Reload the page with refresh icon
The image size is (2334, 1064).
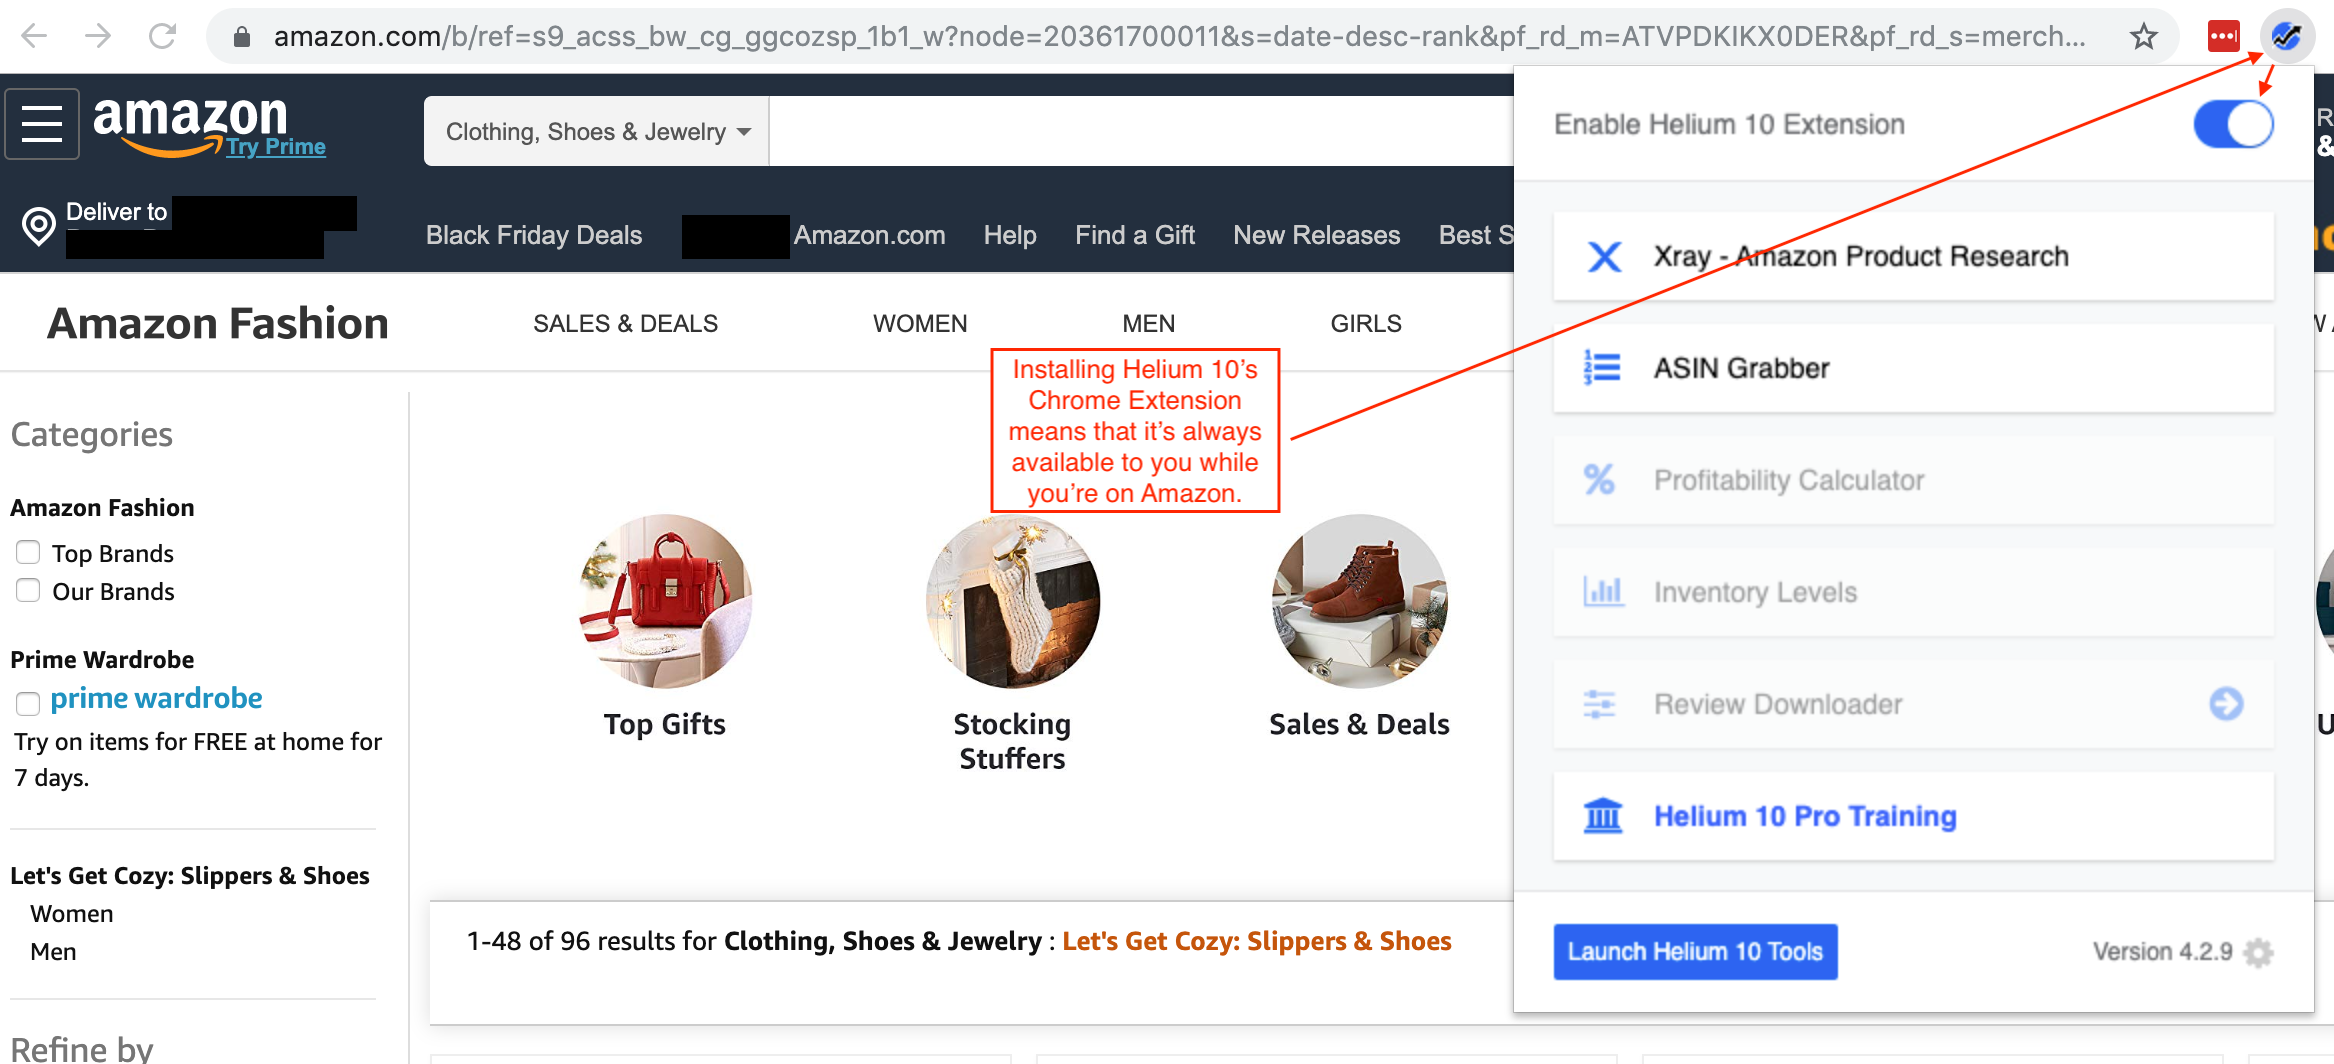162,37
